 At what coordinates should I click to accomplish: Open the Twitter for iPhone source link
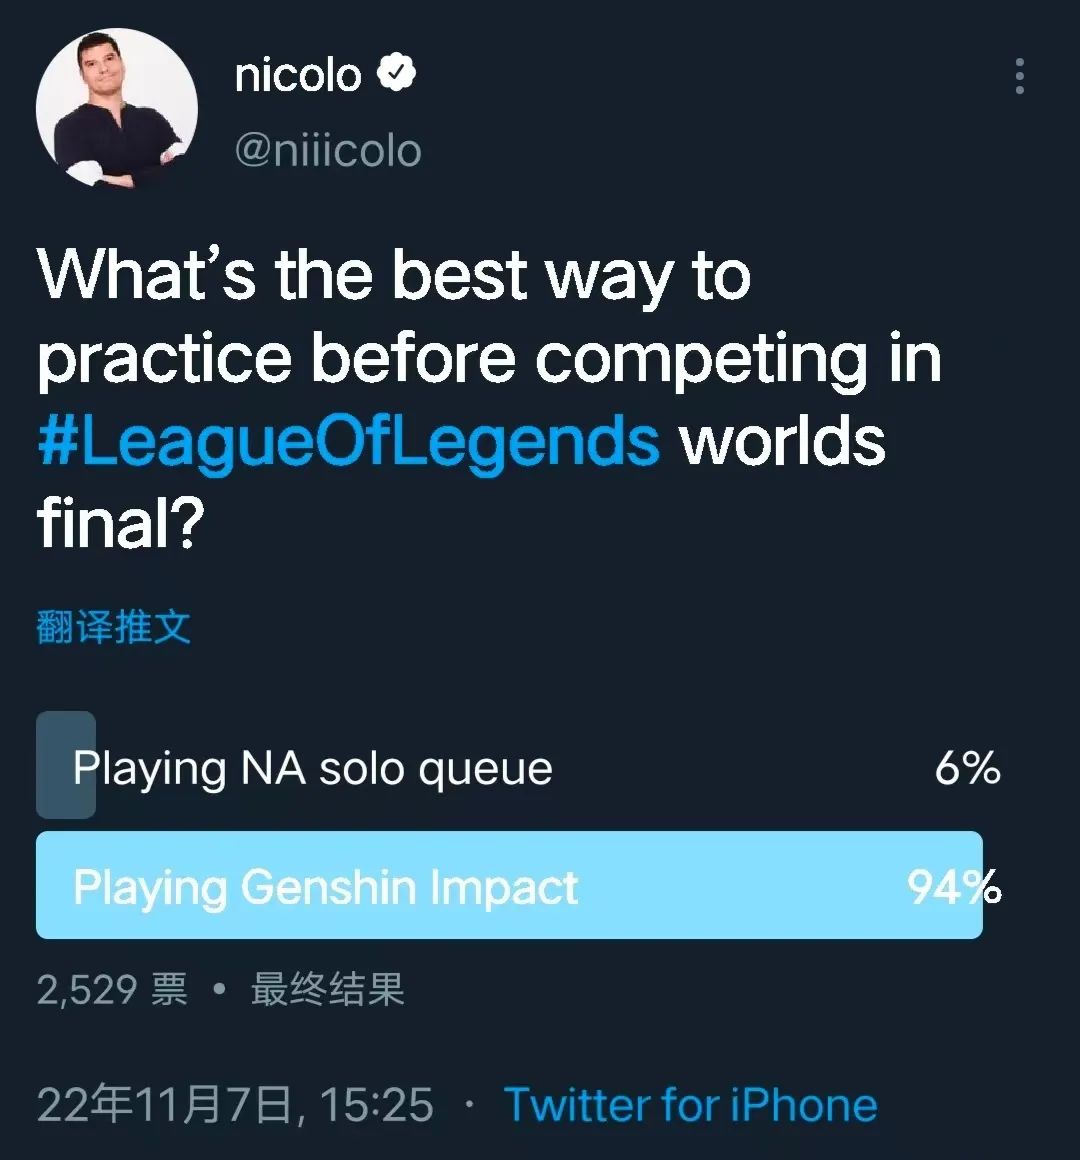click(x=690, y=1105)
